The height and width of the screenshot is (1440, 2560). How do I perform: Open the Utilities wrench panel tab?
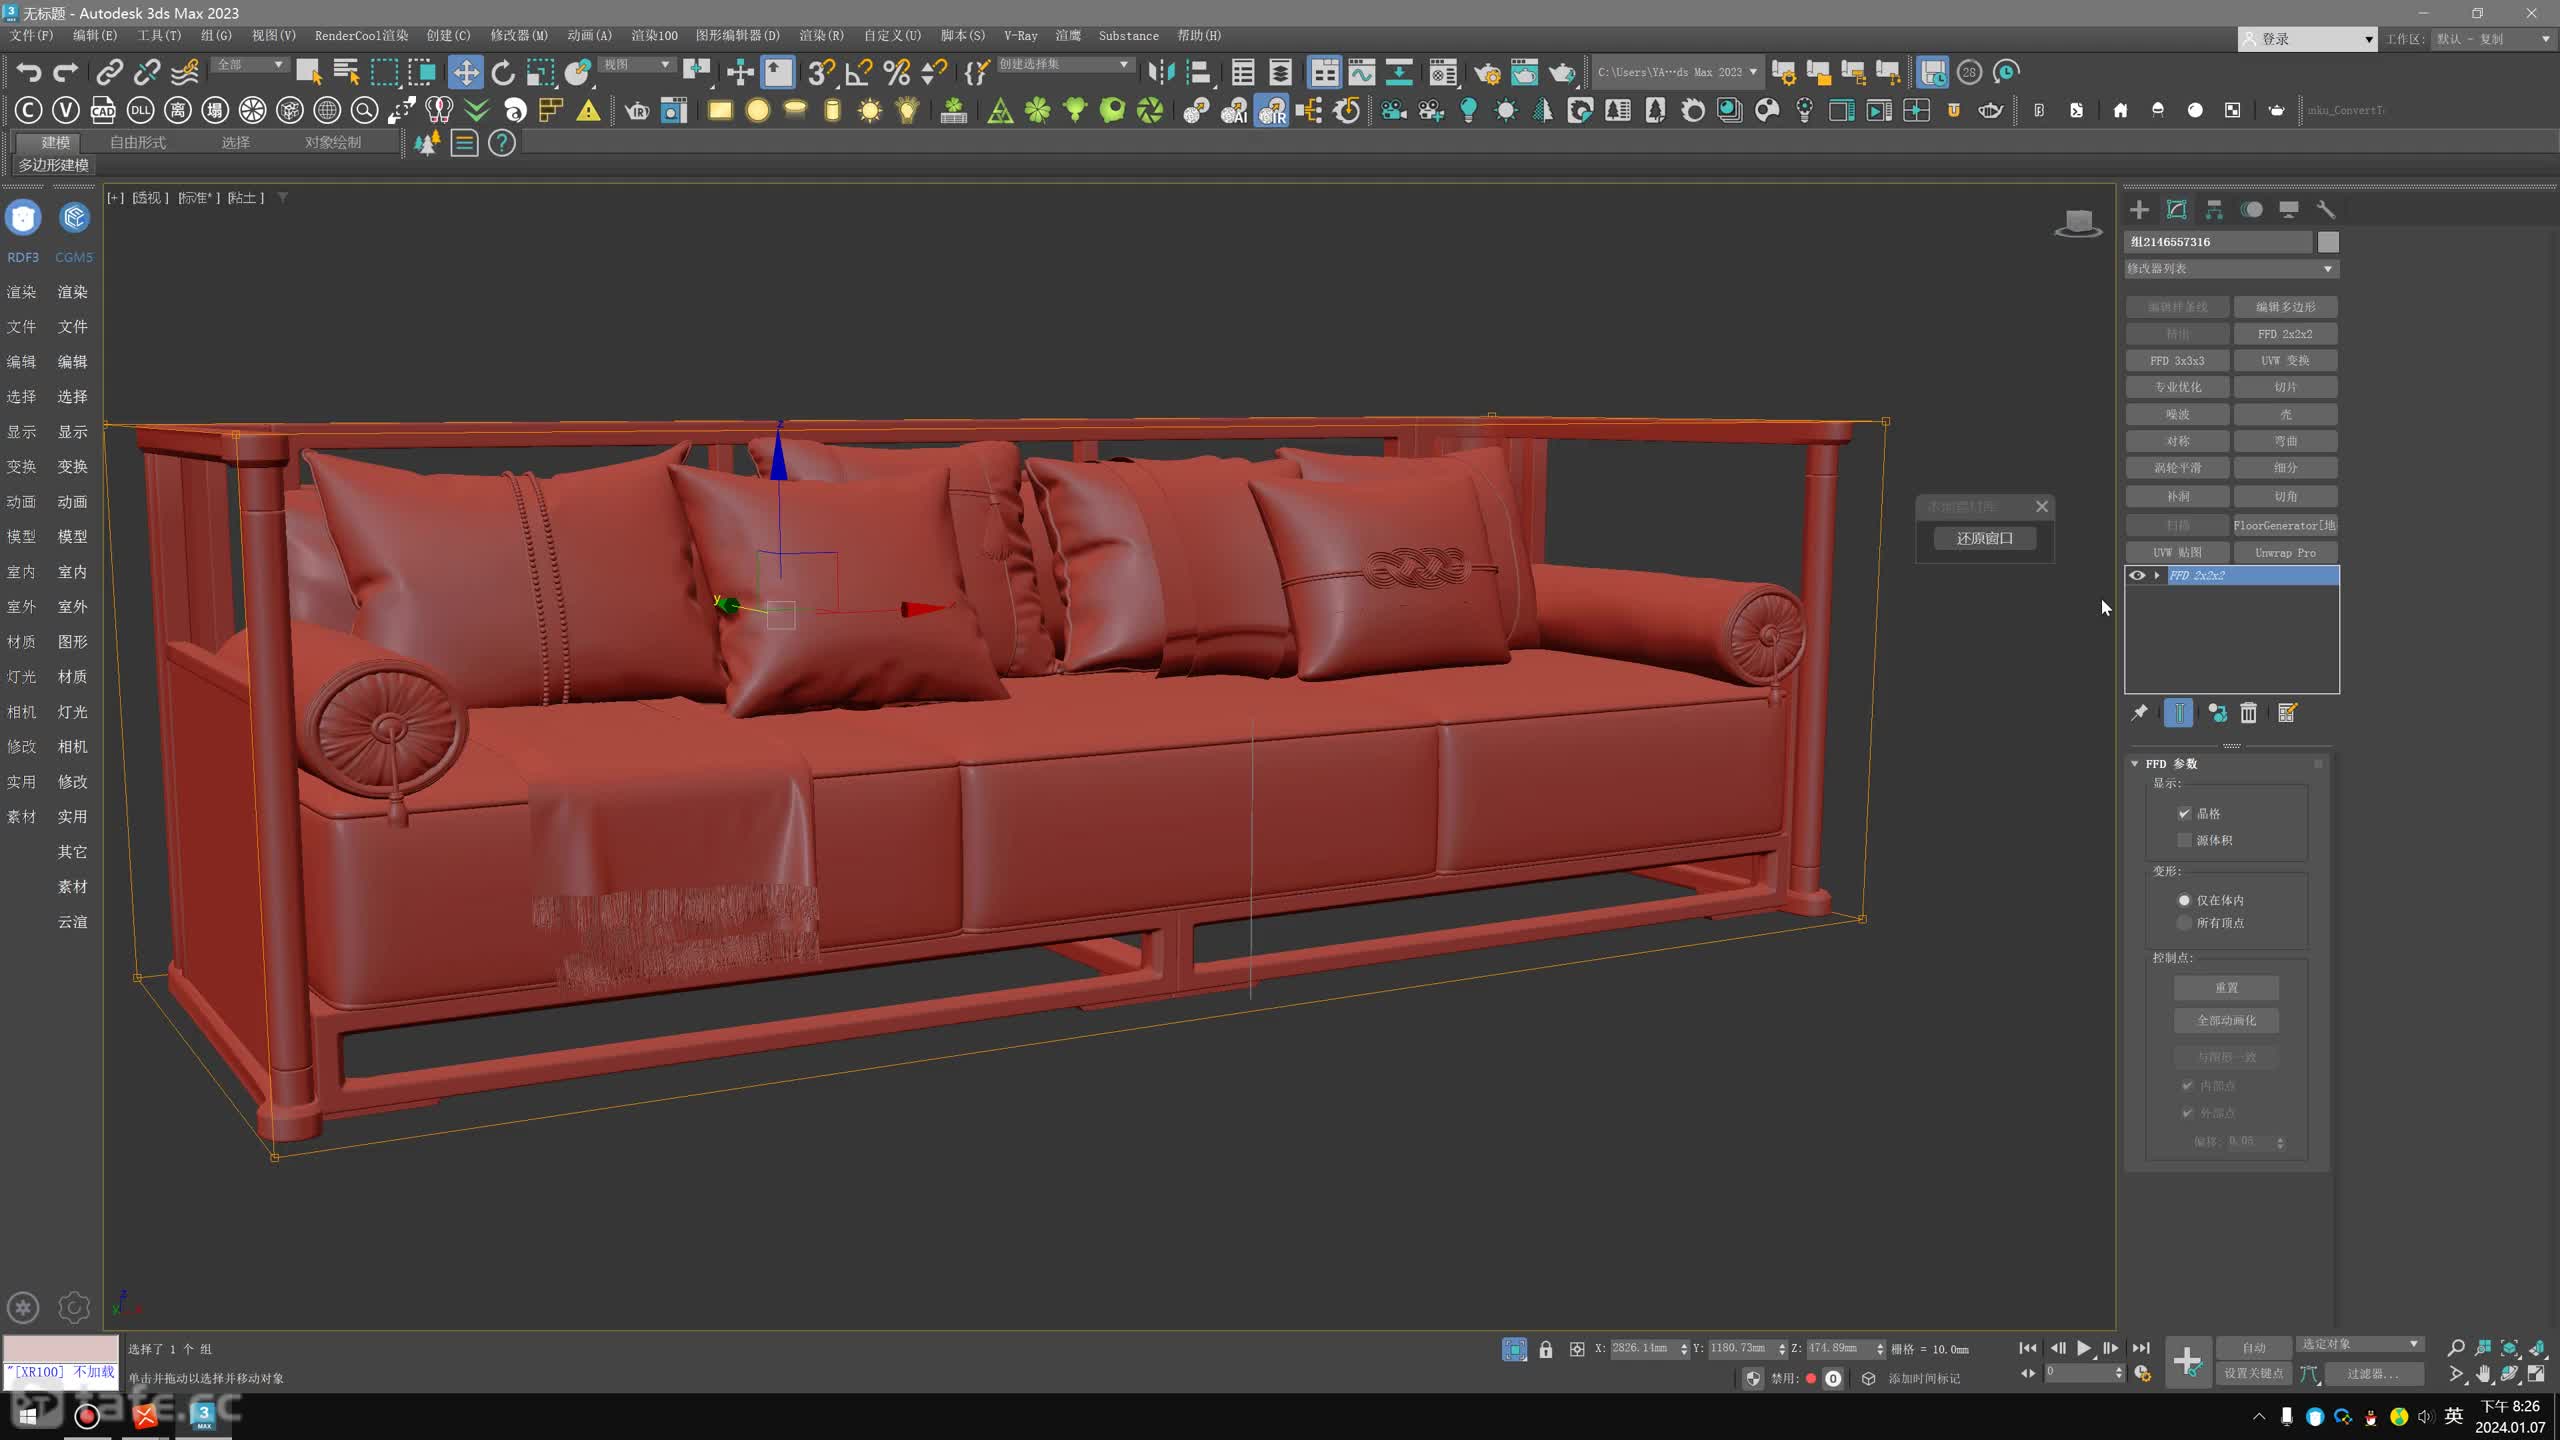pyautogui.click(x=2326, y=210)
